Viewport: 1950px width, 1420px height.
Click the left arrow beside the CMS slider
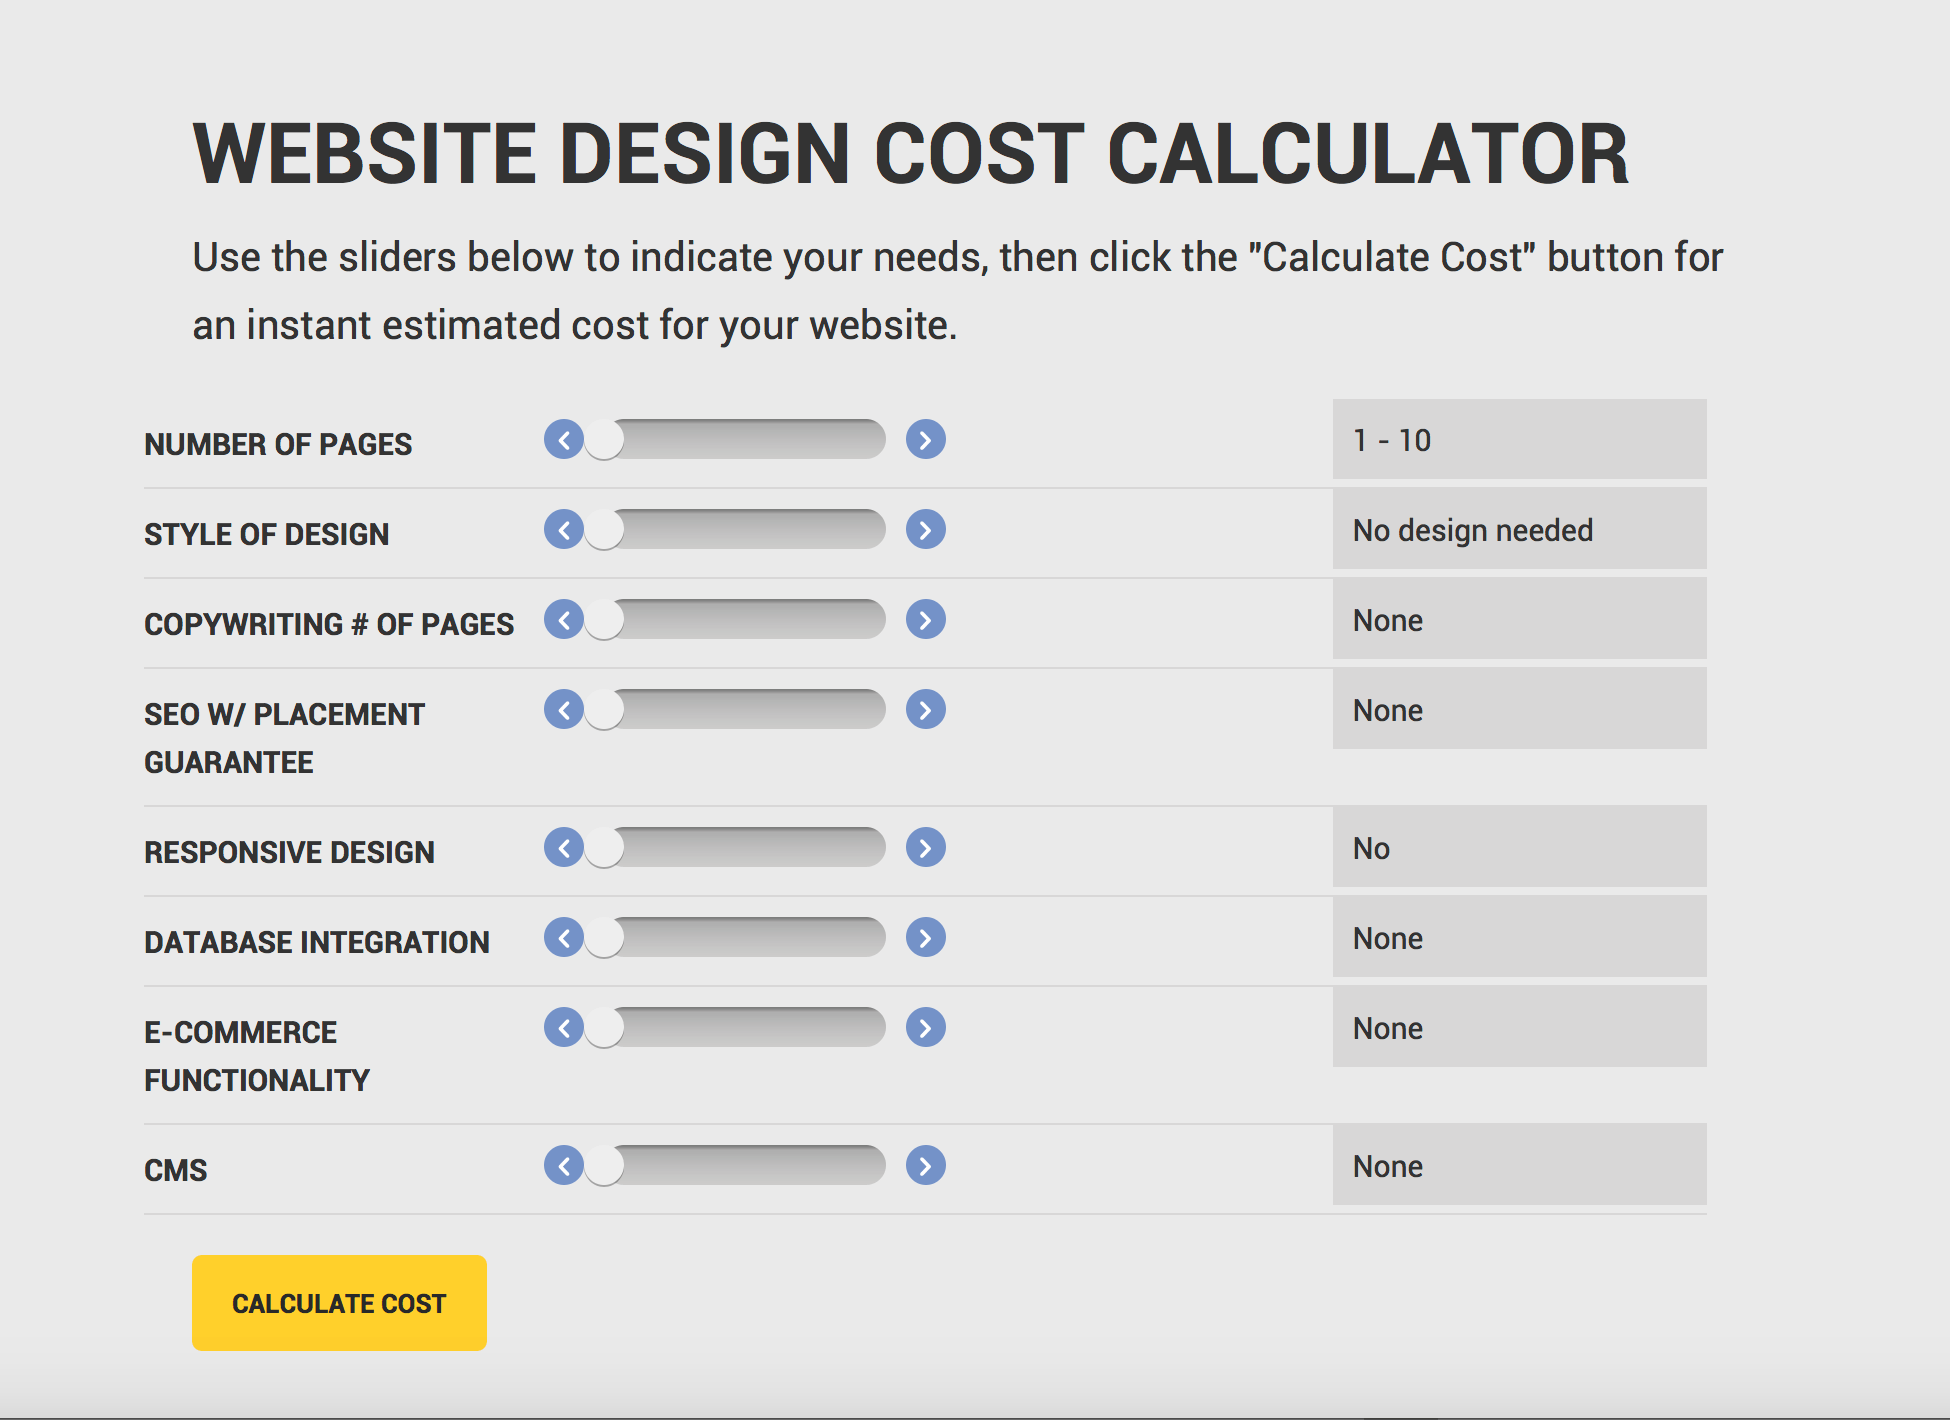tap(566, 1165)
